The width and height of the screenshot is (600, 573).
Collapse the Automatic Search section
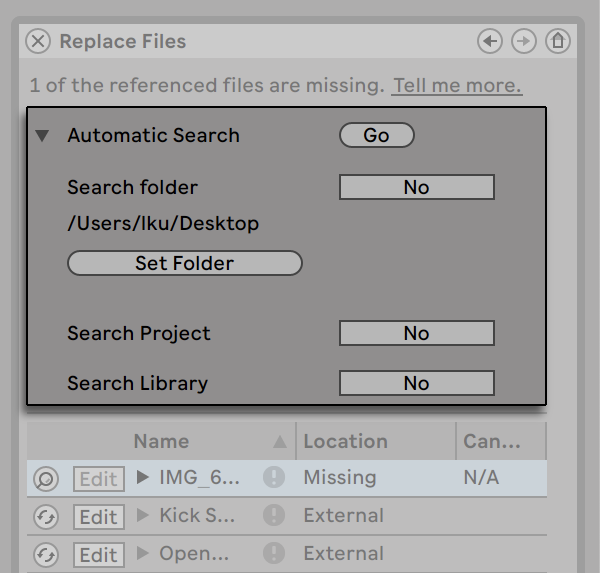(42, 136)
